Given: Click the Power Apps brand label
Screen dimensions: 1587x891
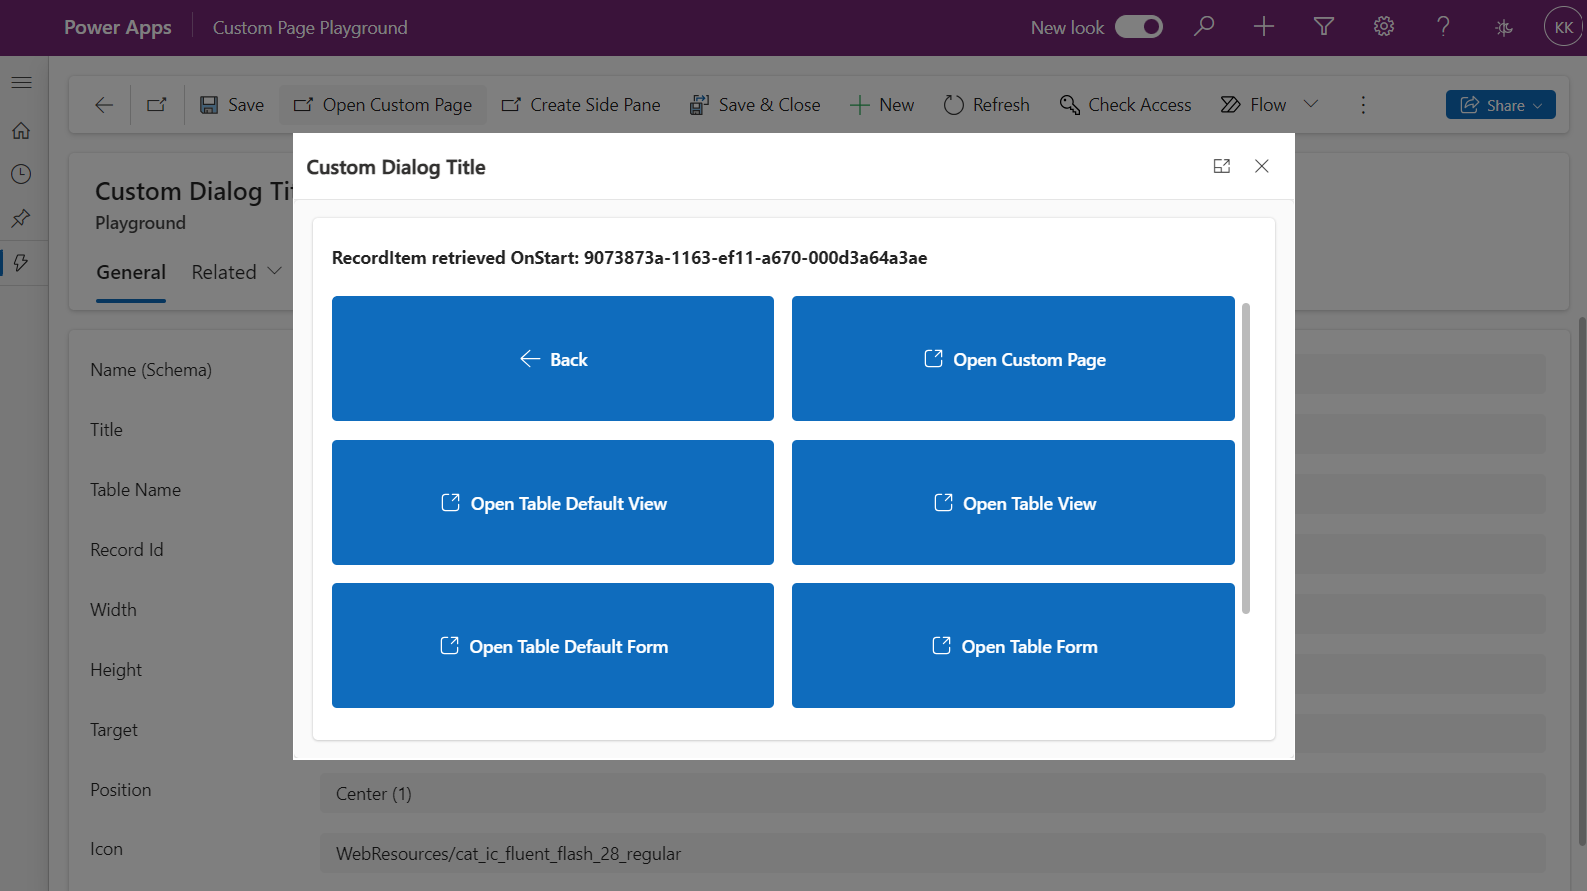Looking at the screenshot, I should click(118, 28).
